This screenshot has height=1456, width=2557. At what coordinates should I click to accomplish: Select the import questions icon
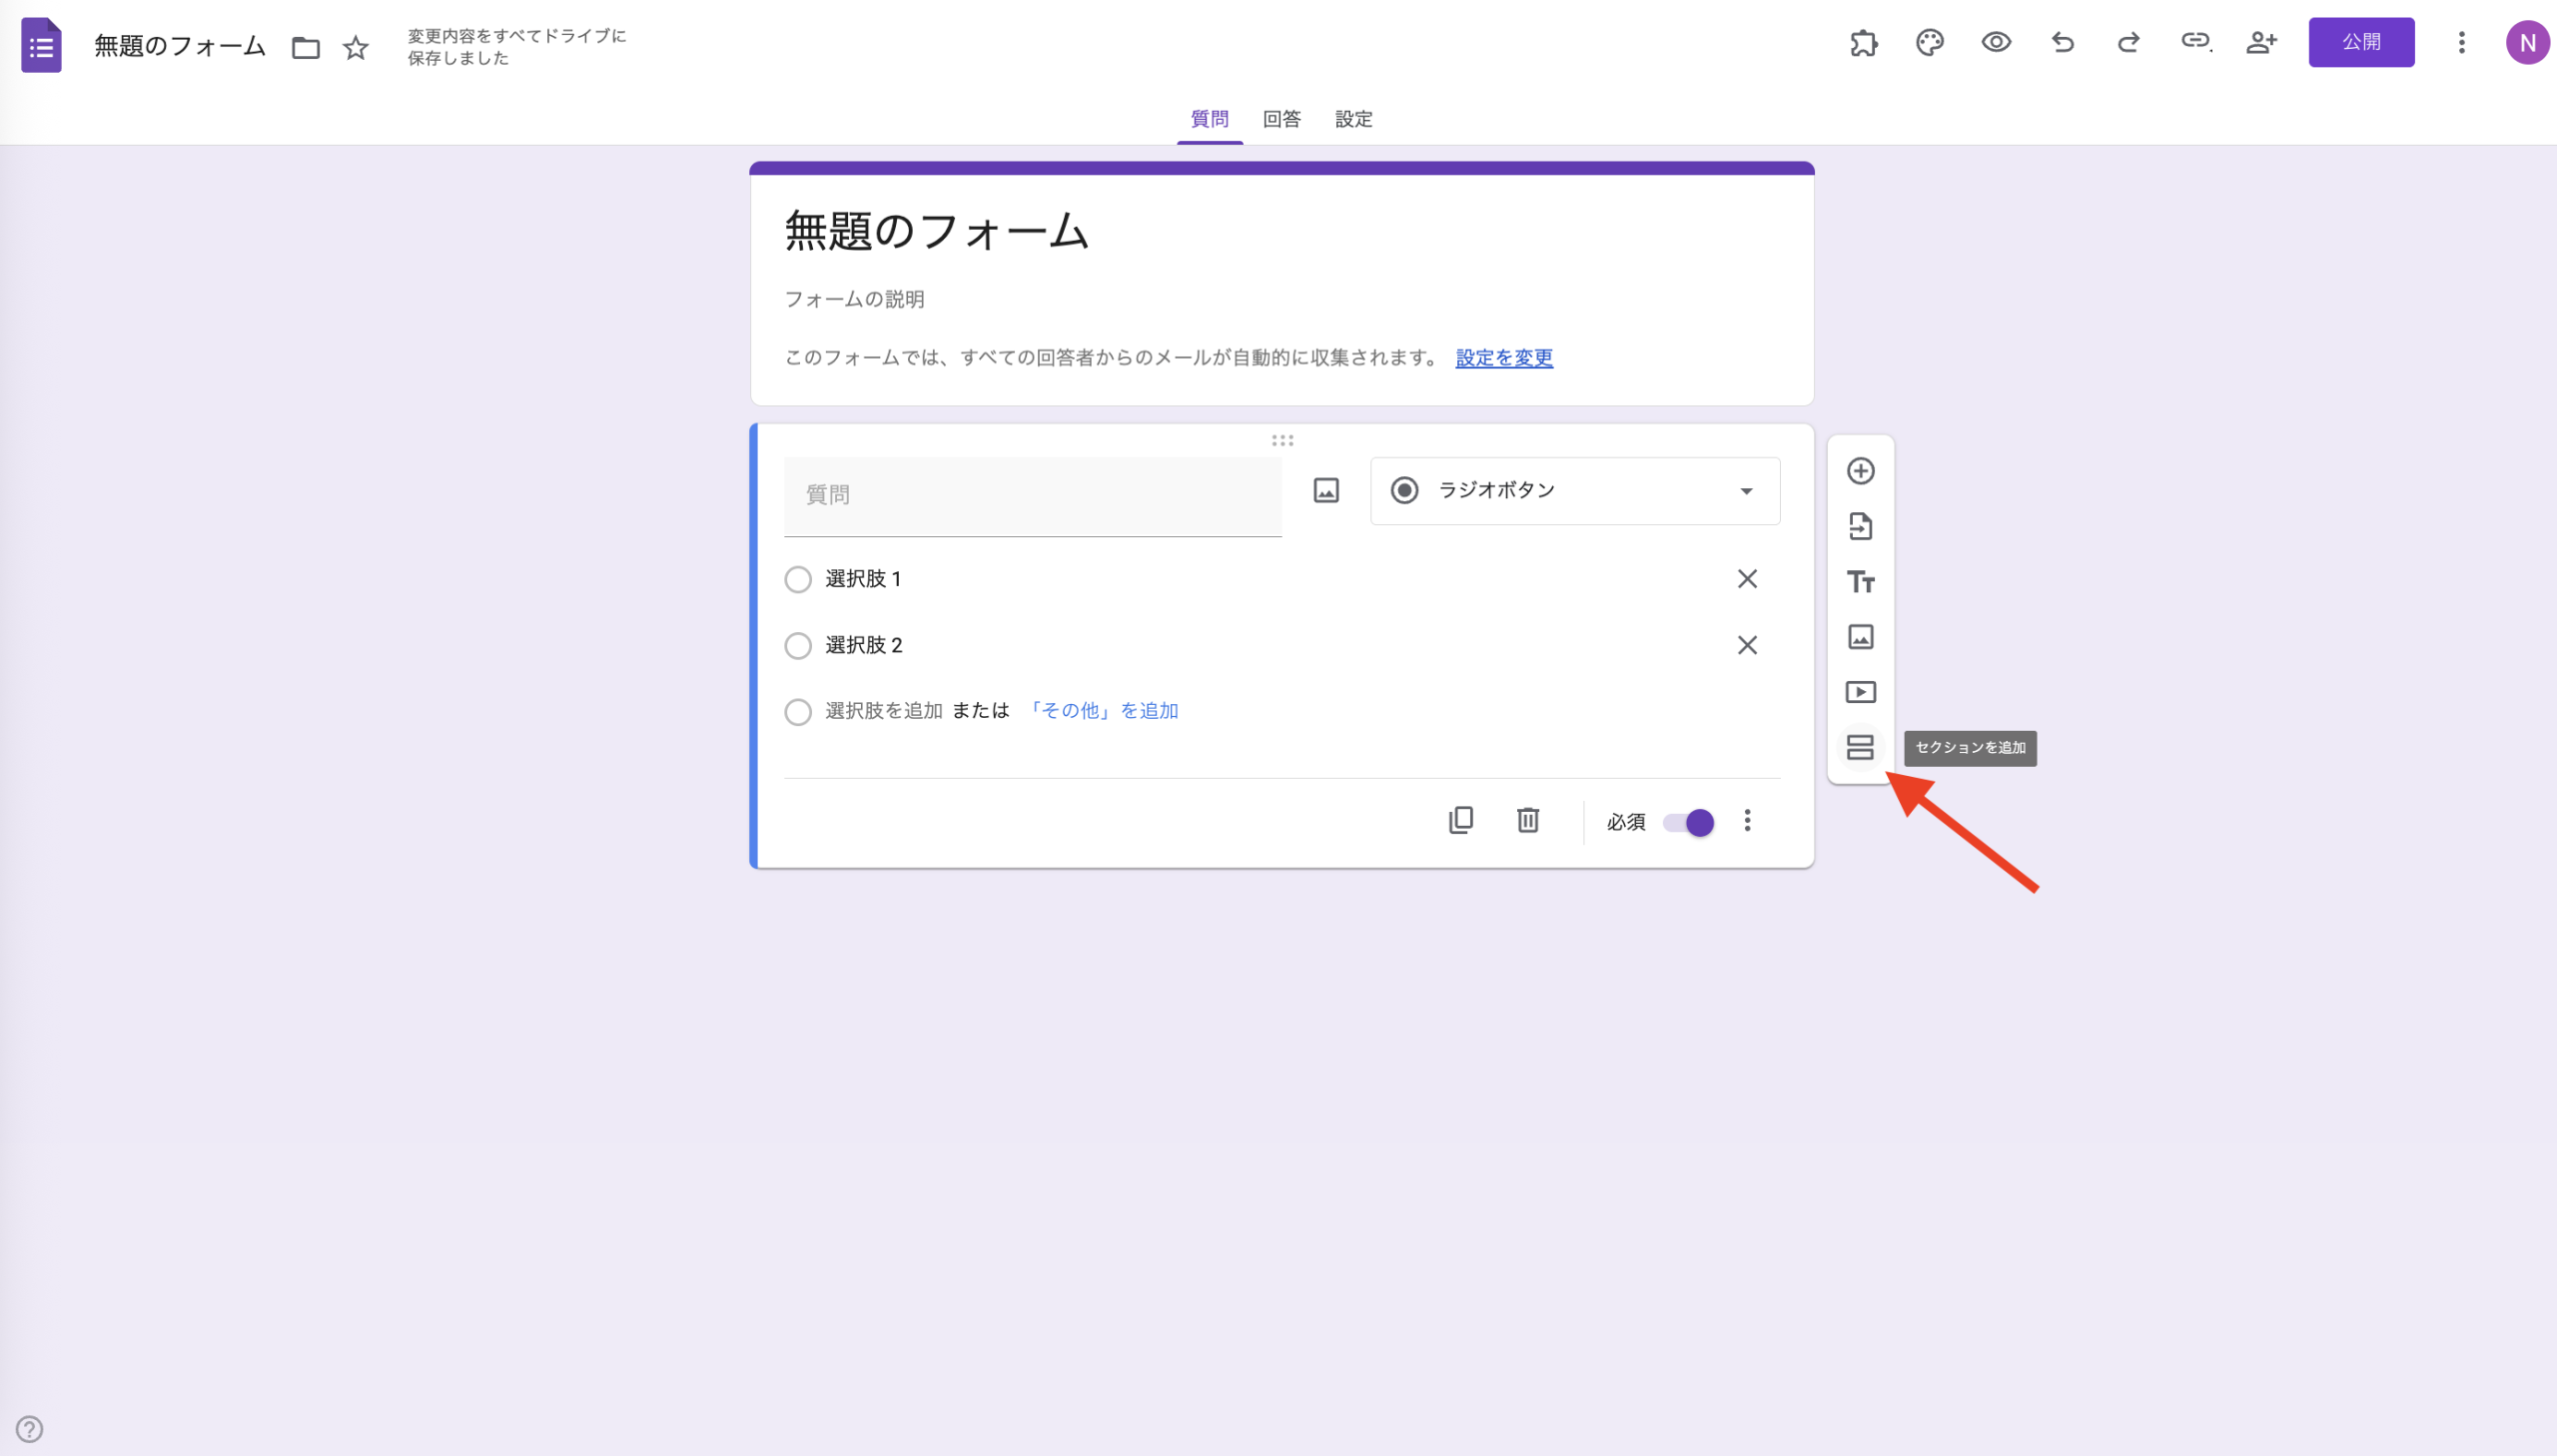pos(1860,526)
